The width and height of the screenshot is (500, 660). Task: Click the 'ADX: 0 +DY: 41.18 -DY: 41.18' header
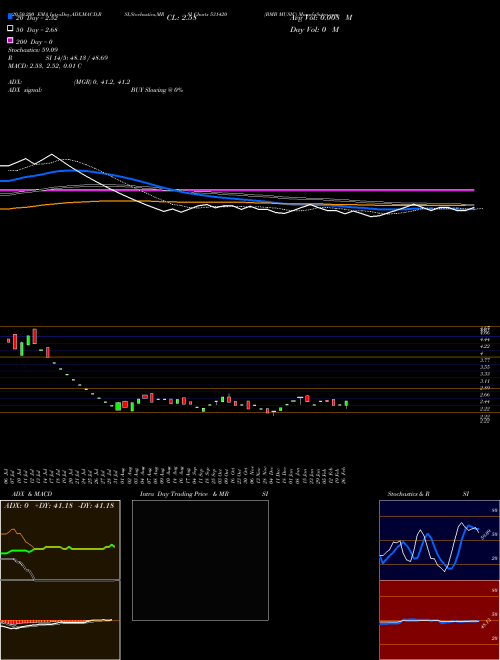tap(59, 506)
